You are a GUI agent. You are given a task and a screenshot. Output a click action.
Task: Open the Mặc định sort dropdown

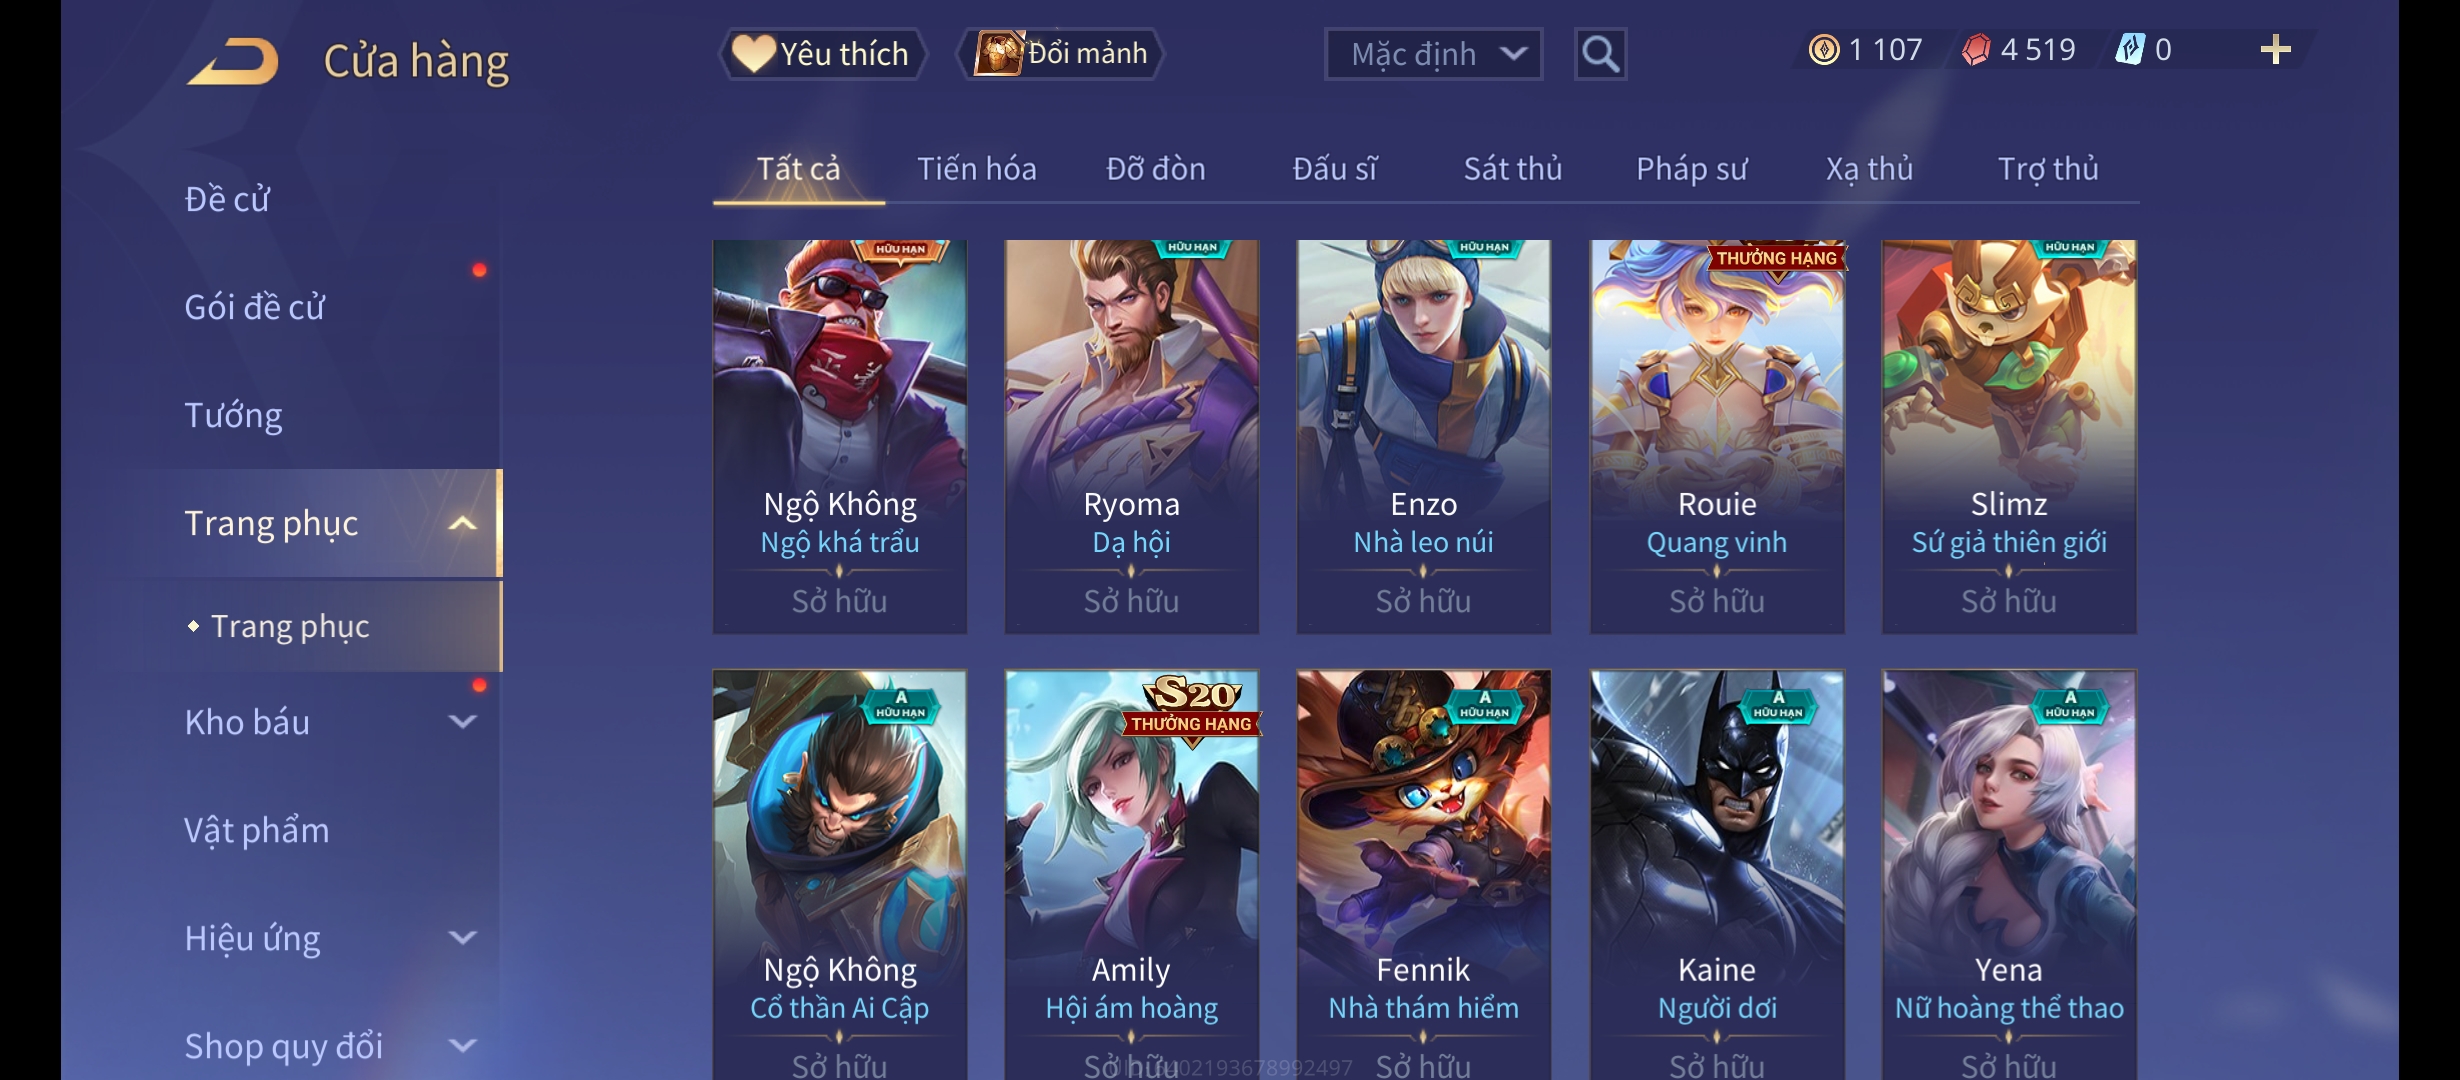pos(1433,54)
